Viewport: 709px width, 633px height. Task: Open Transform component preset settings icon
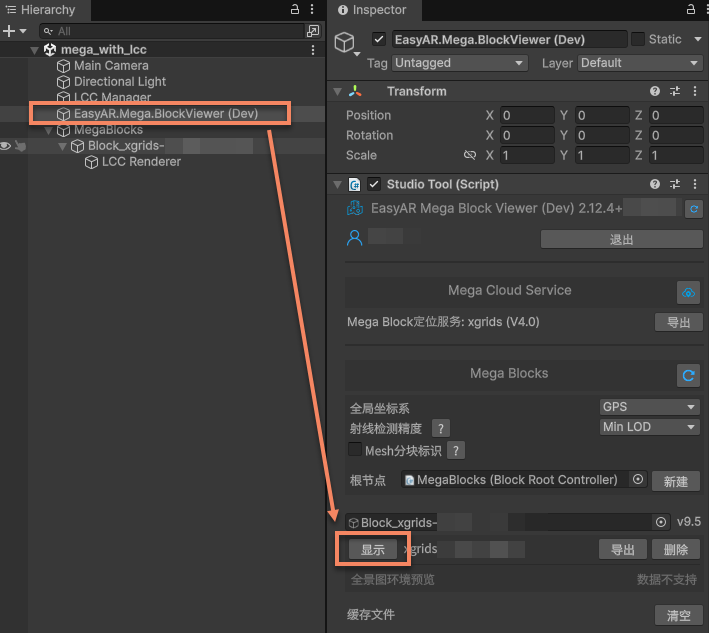tap(675, 91)
